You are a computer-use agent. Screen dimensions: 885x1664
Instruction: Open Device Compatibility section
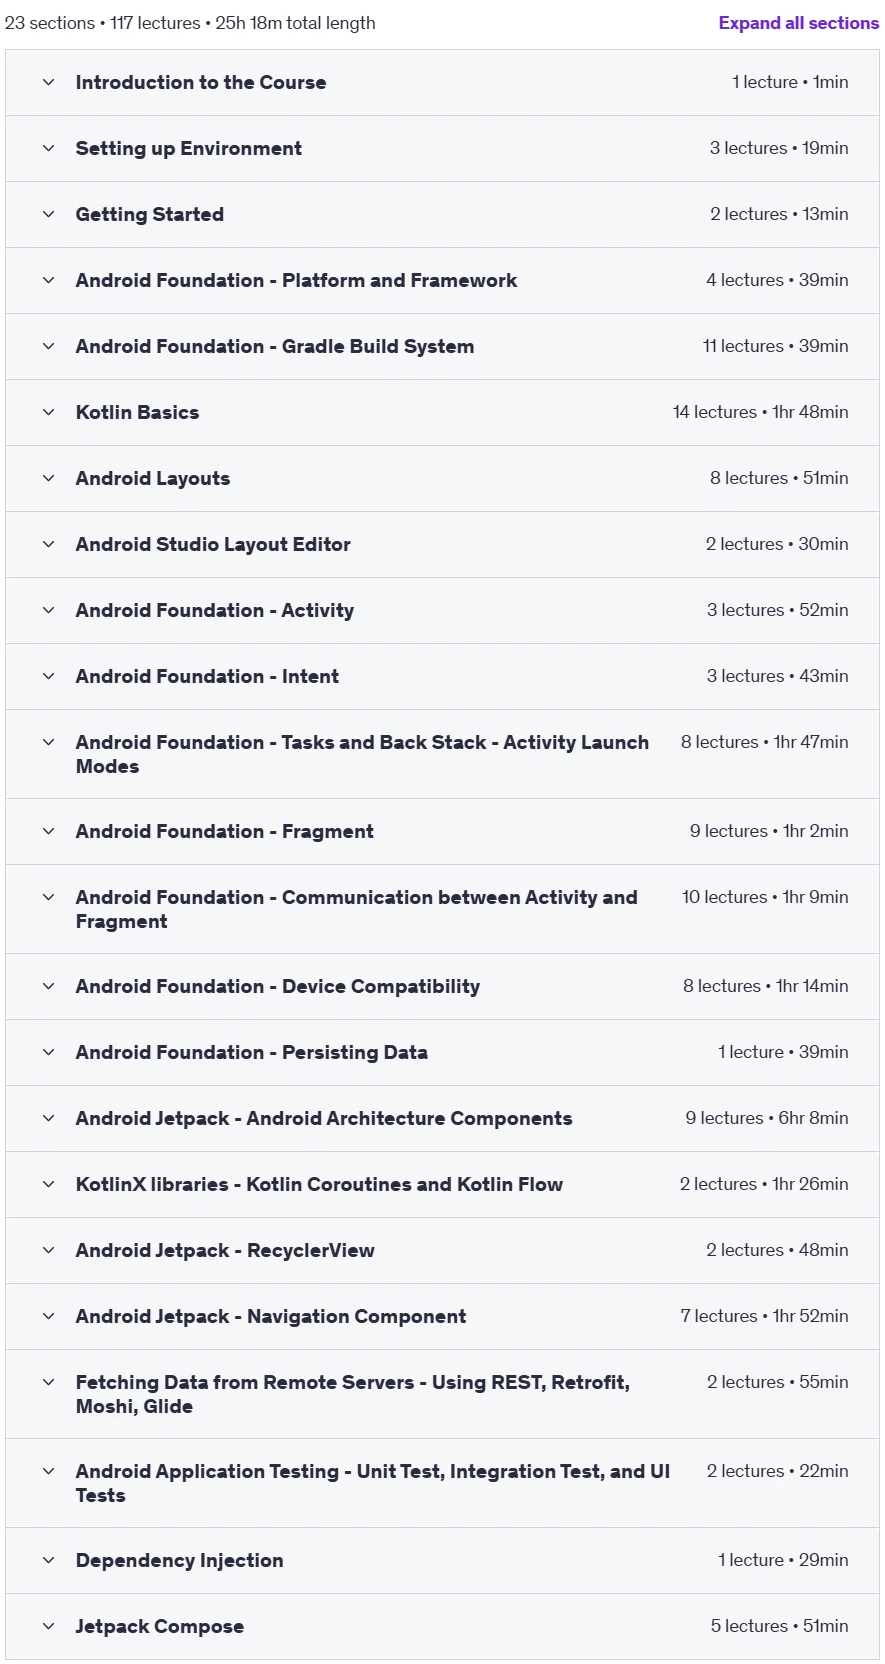[x=442, y=986]
